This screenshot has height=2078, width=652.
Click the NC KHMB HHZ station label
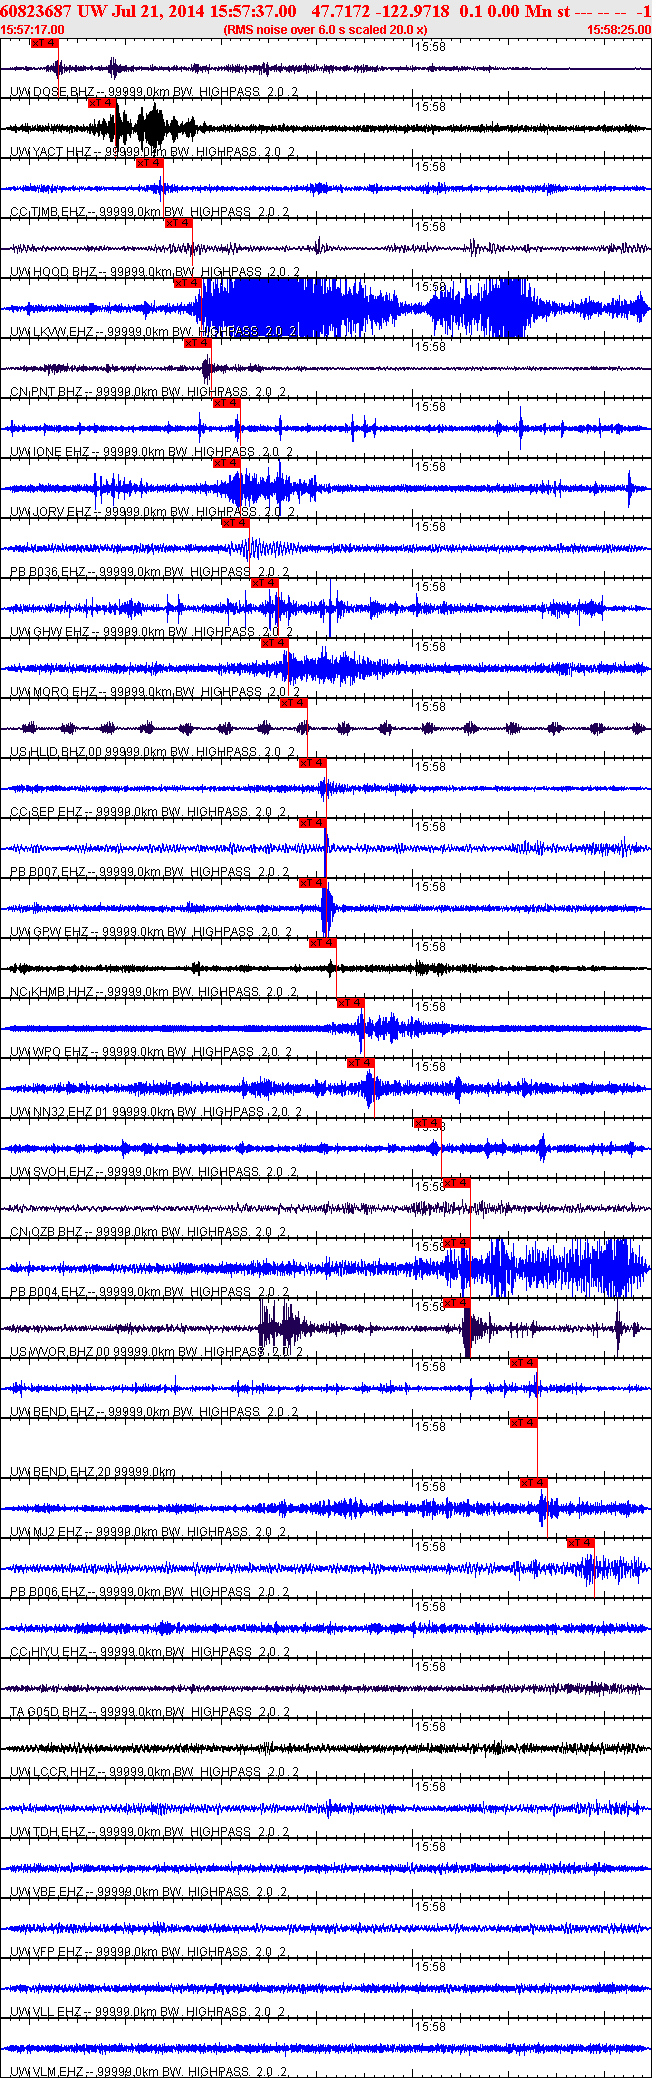point(52,992)
